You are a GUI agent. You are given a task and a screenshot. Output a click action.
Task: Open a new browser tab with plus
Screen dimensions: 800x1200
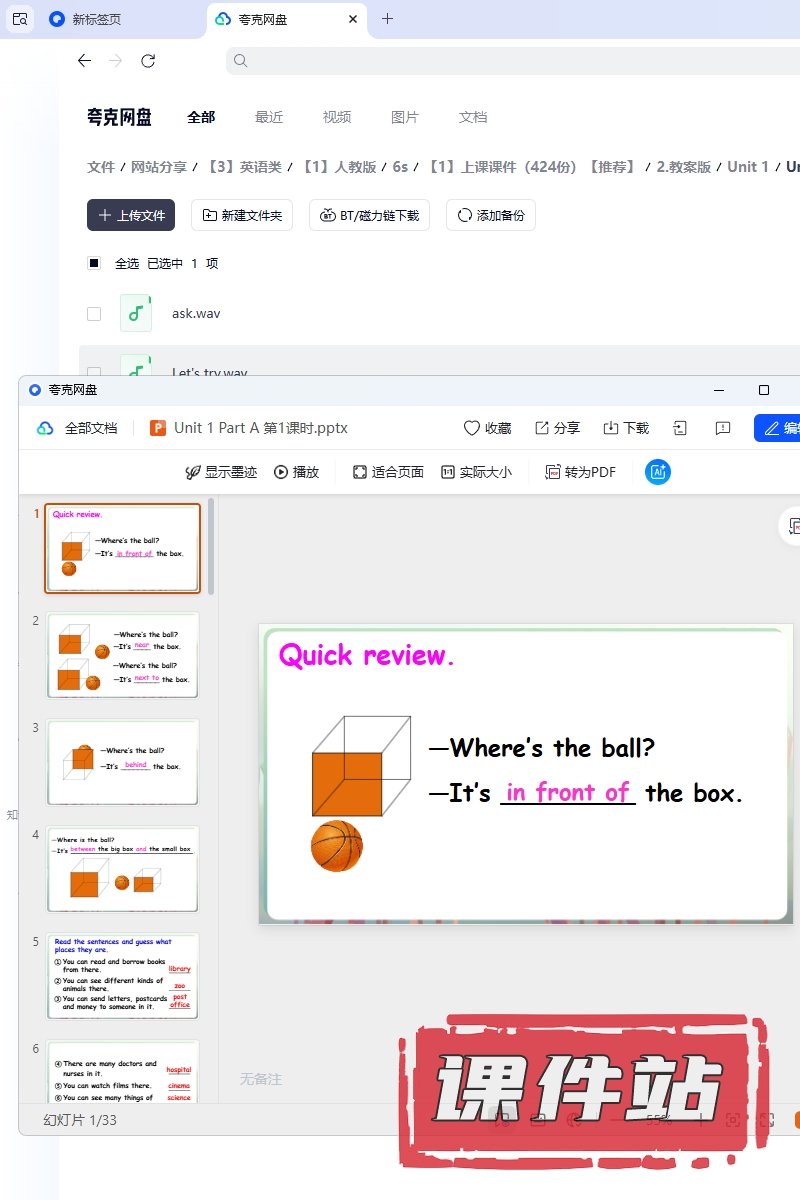[388, 19]
